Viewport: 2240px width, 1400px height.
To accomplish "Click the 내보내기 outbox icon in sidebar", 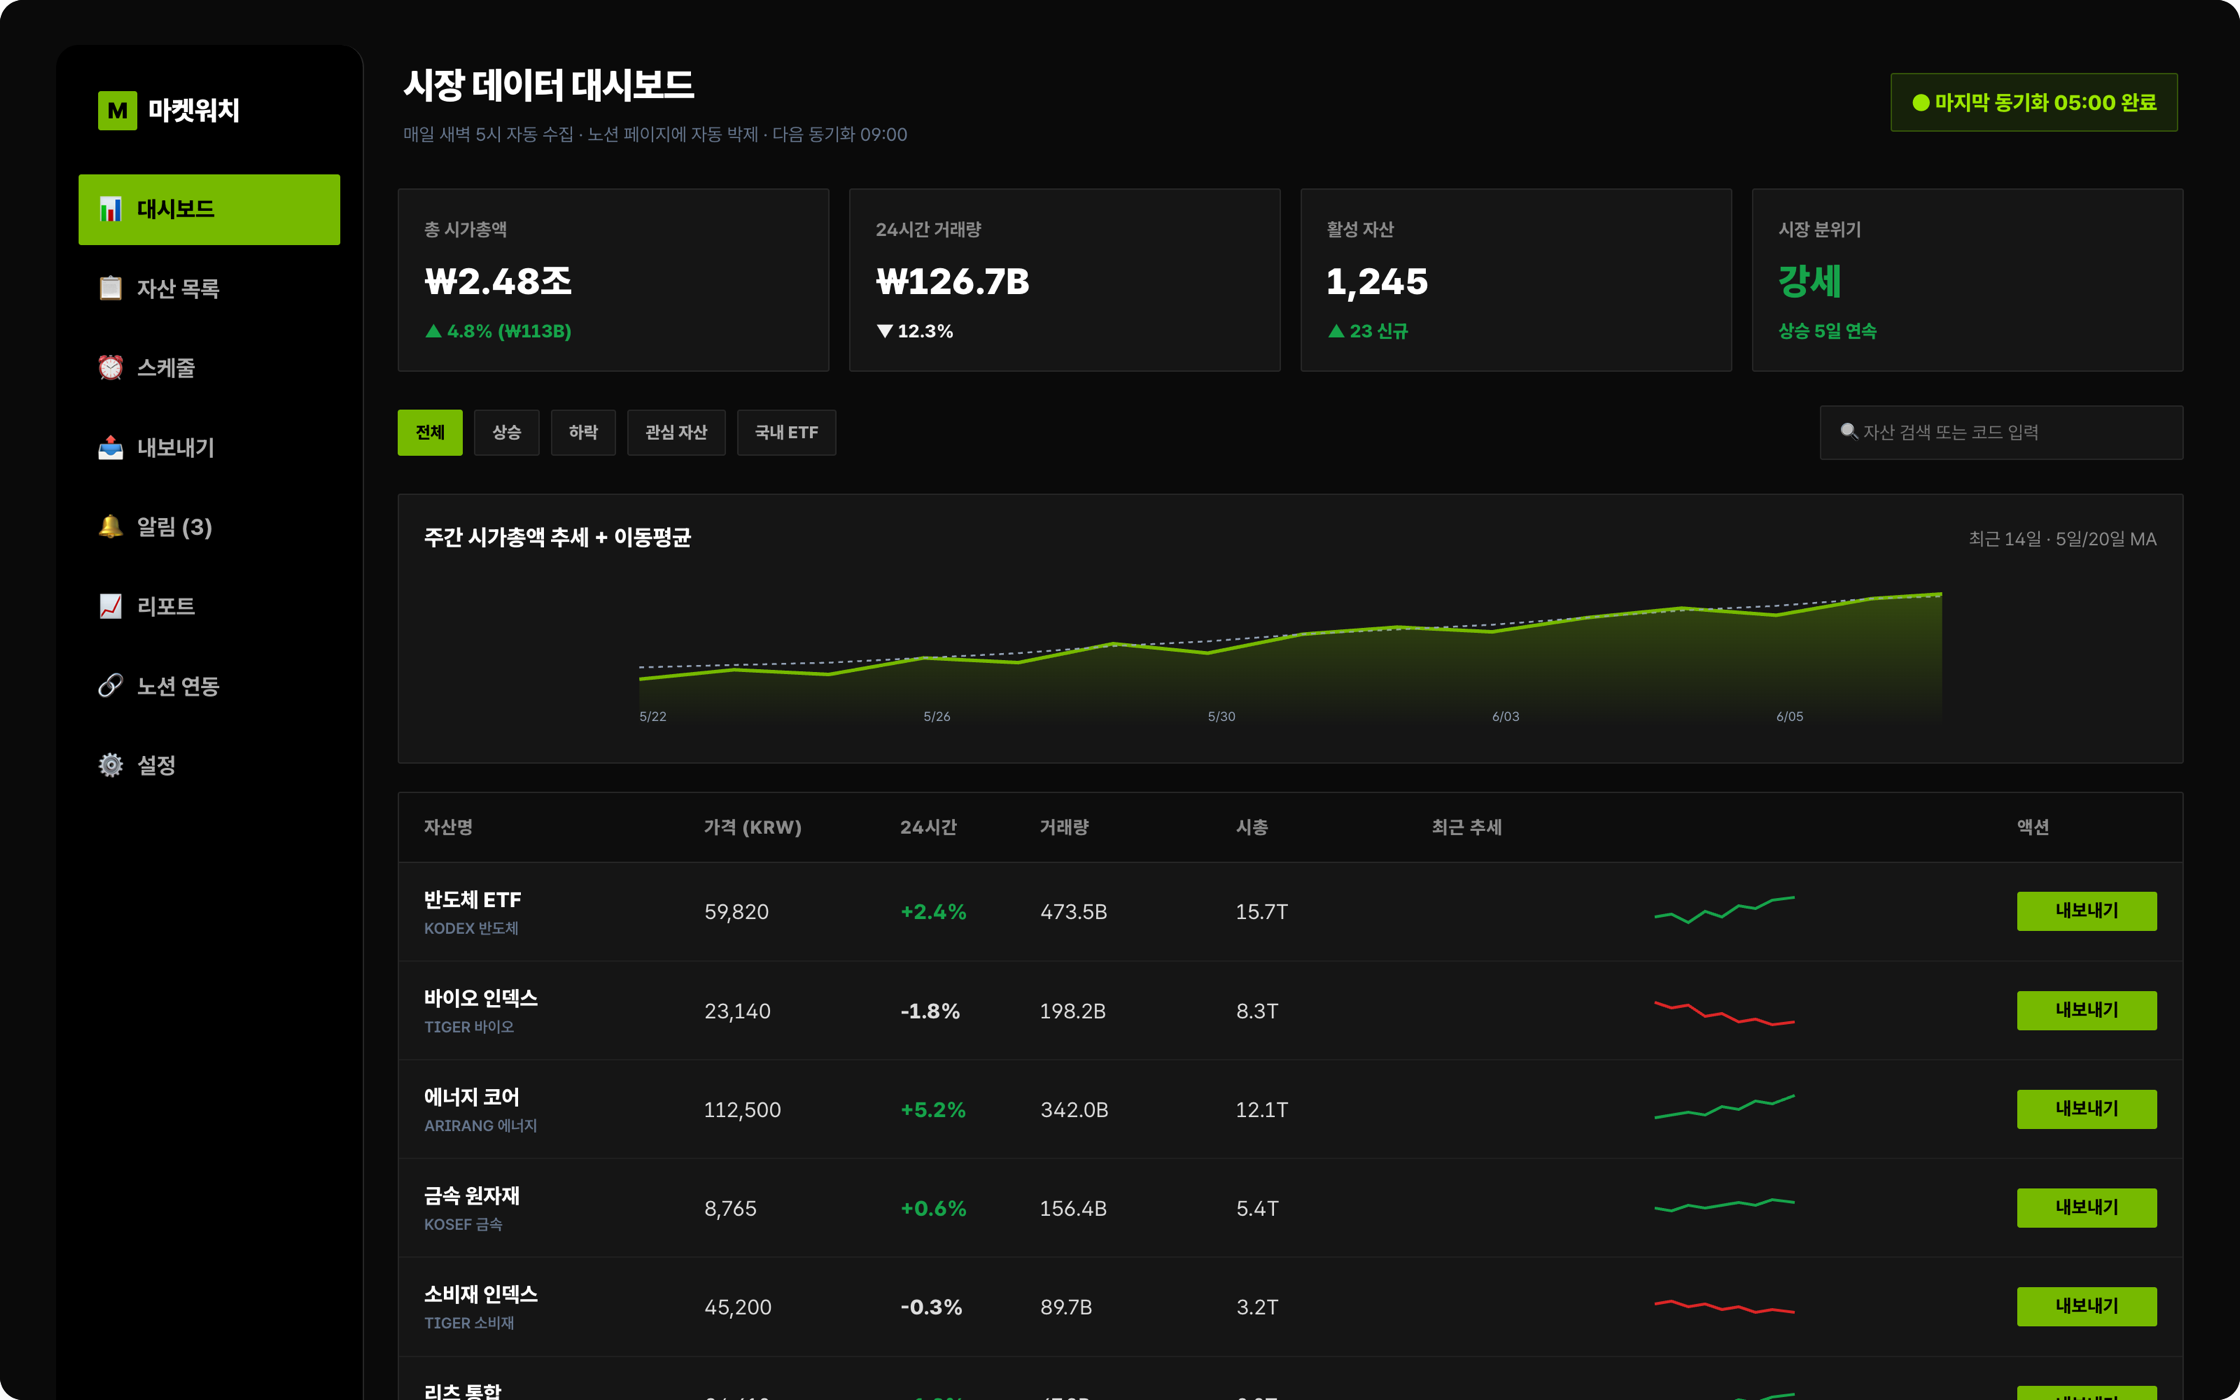I will click(x=110, y=447).
